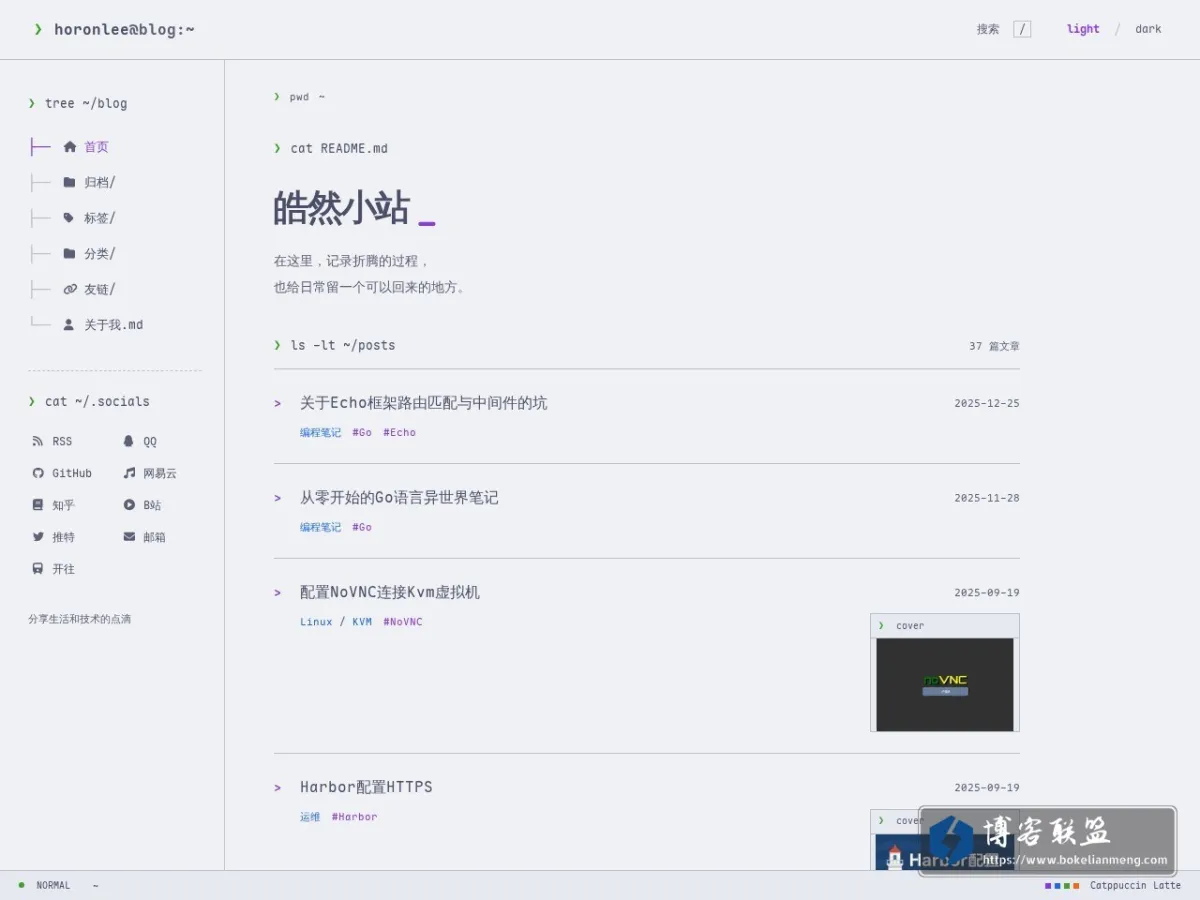The image size is (1200, 900).
Task: Open the RSS social link
Action: (x=52, y=441)
